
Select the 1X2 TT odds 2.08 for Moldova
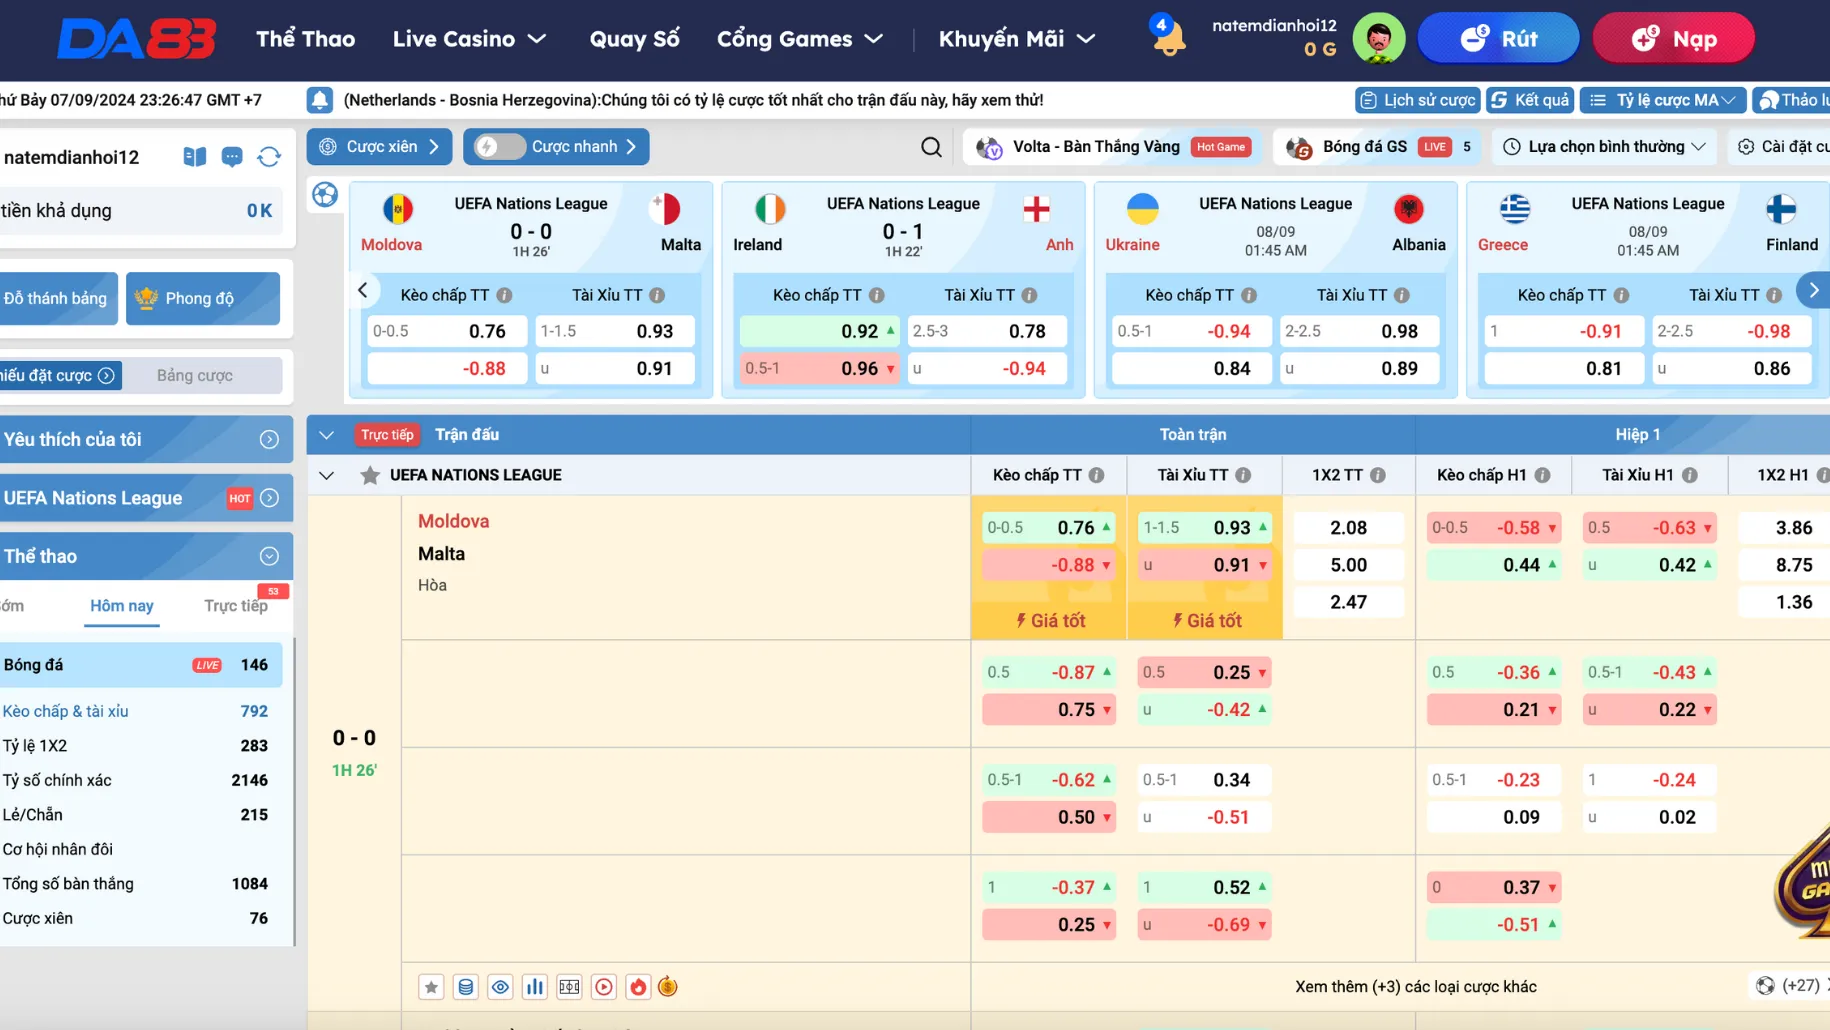[1349, 528]
